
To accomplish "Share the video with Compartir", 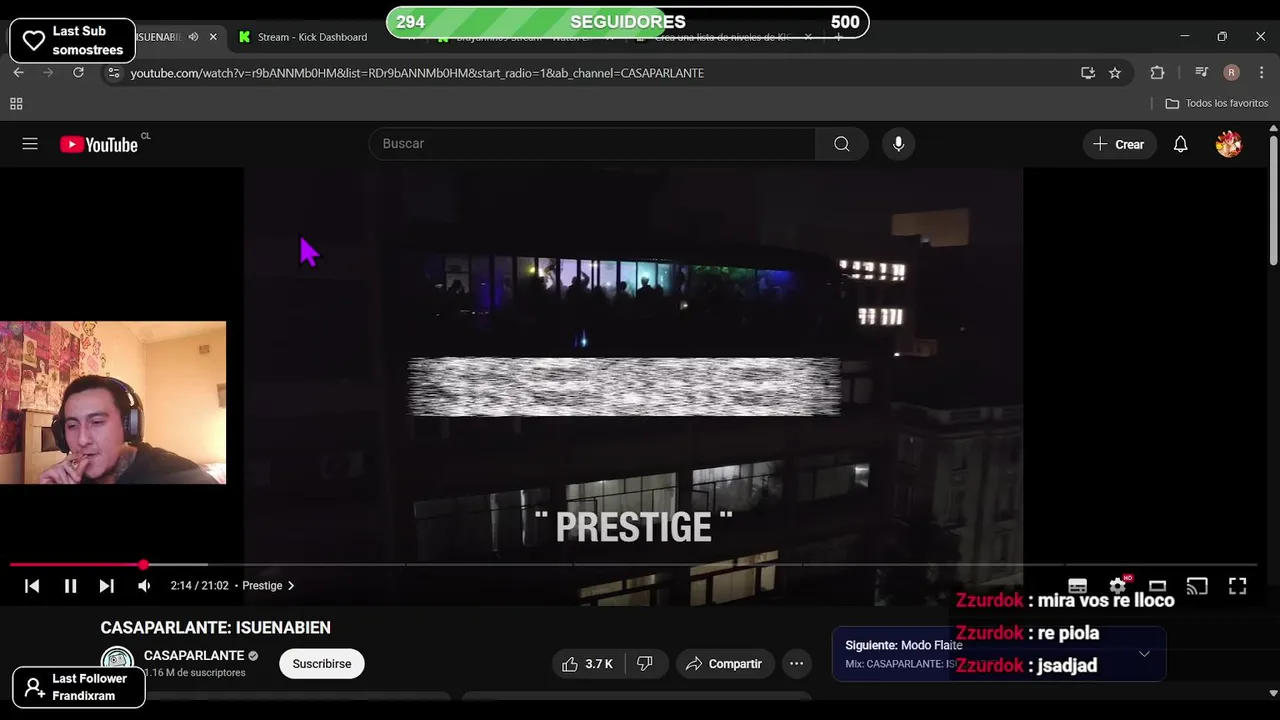I will pos(723,664).
